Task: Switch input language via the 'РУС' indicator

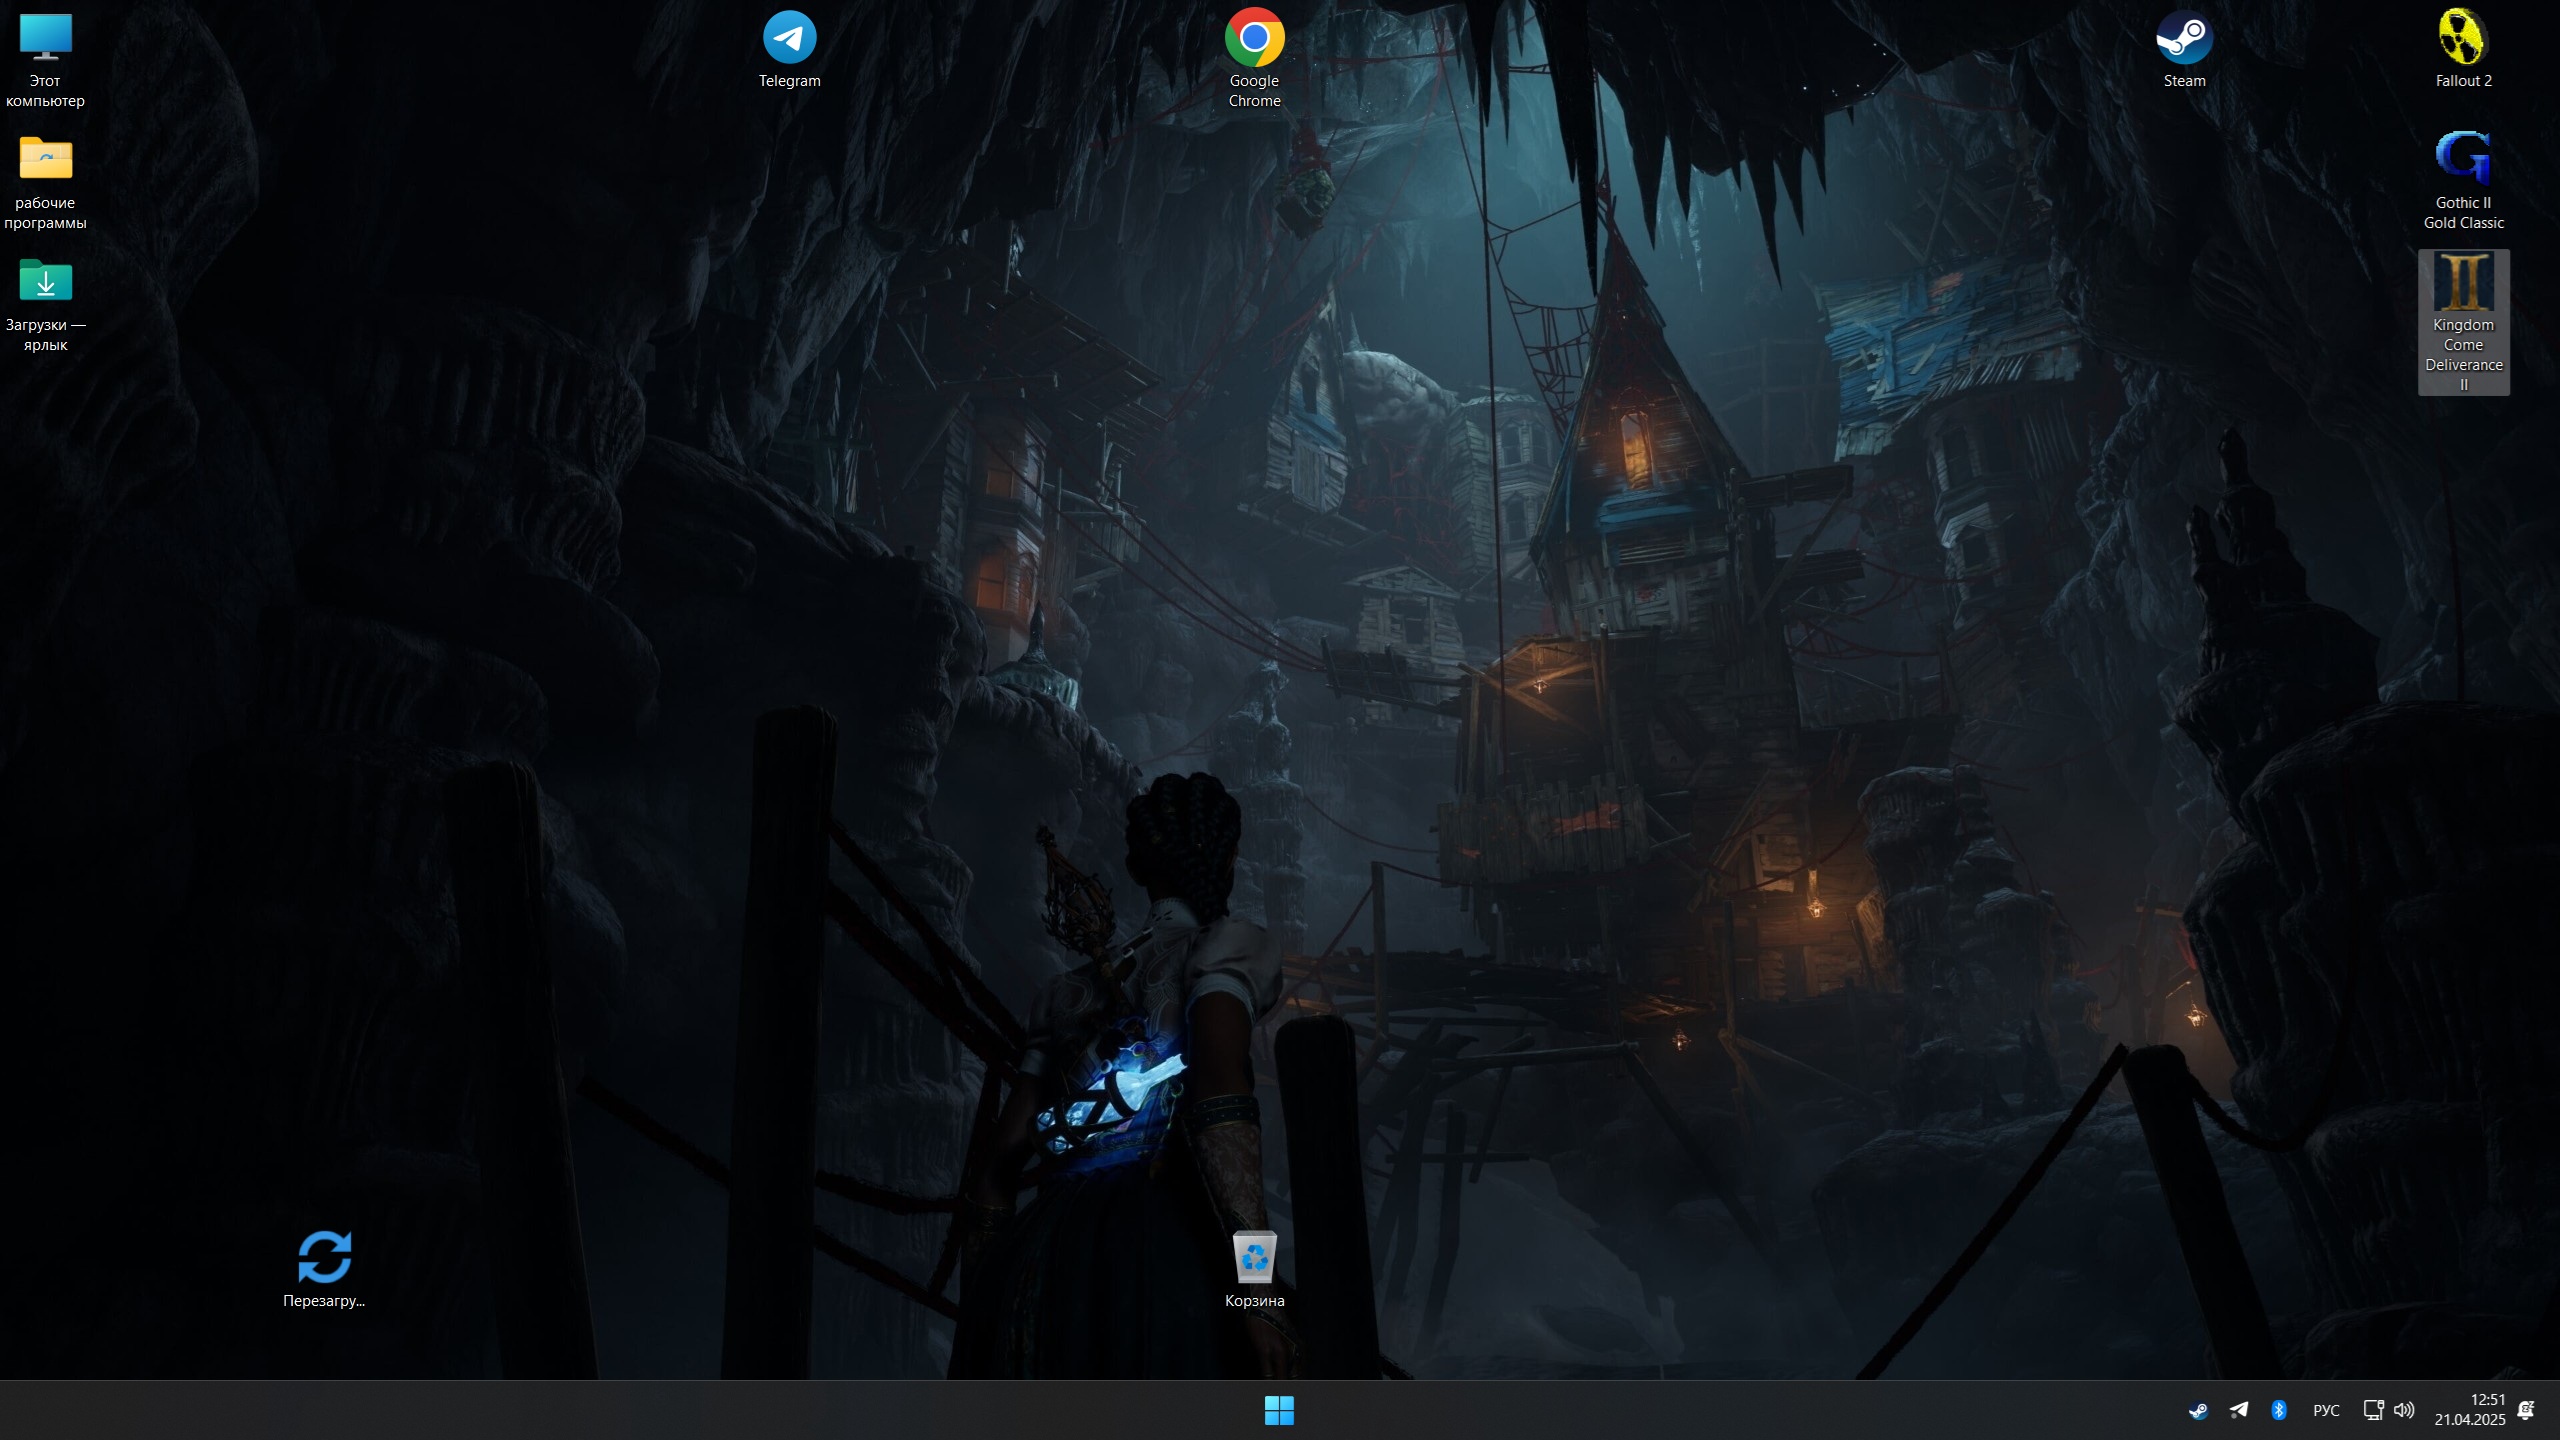Action: pos(2326,1411)
